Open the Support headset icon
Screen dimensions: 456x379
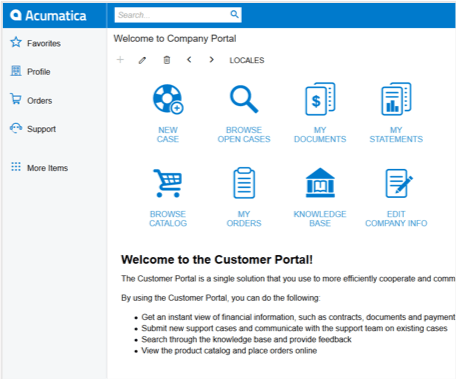[16, 128]
